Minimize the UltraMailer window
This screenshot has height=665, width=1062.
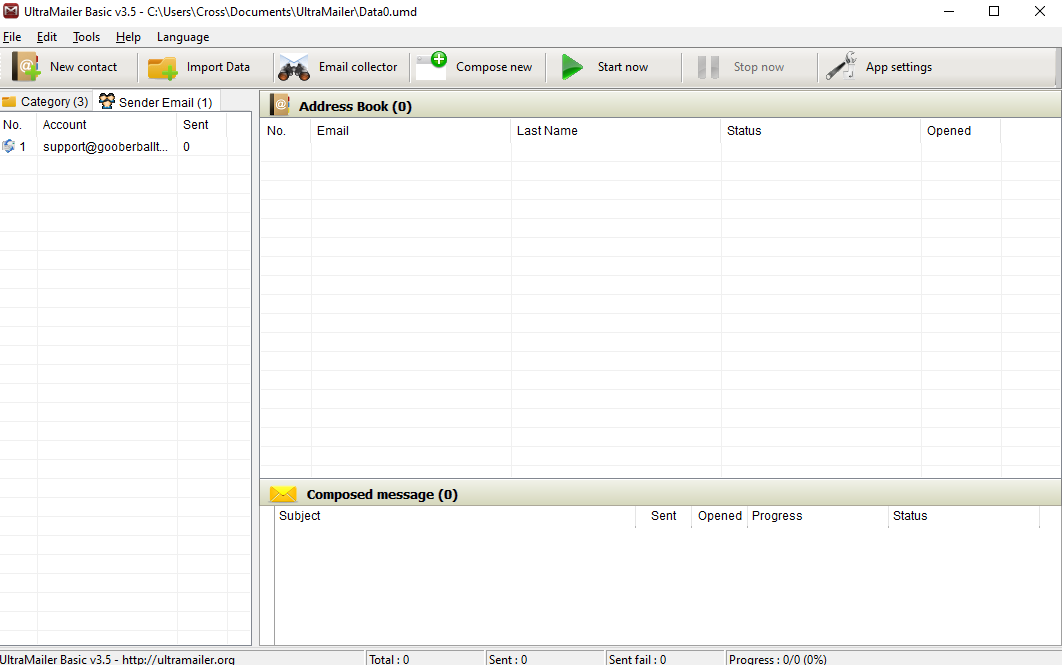949,12
